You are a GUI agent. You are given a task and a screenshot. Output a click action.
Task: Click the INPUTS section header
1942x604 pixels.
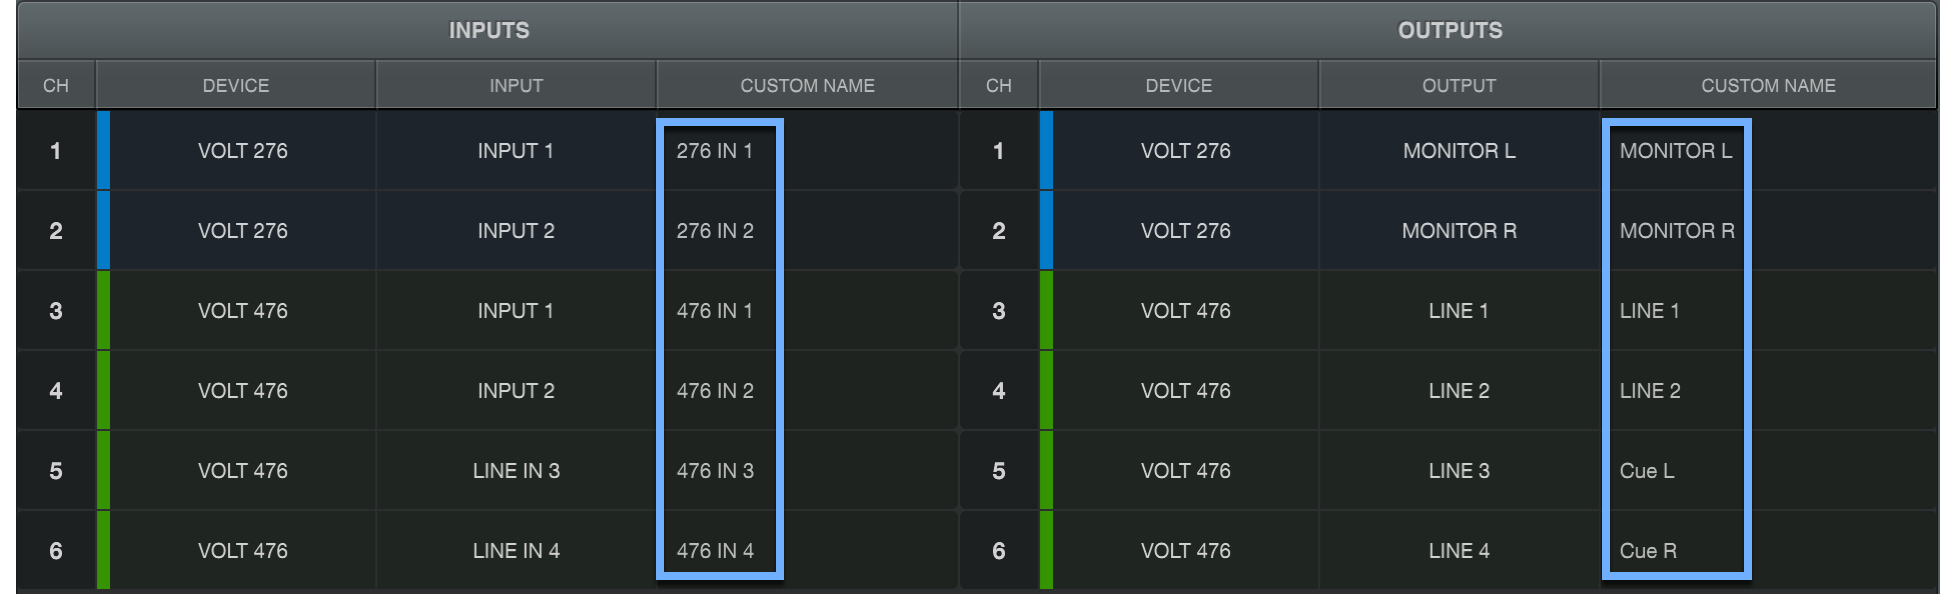point(488,30)
